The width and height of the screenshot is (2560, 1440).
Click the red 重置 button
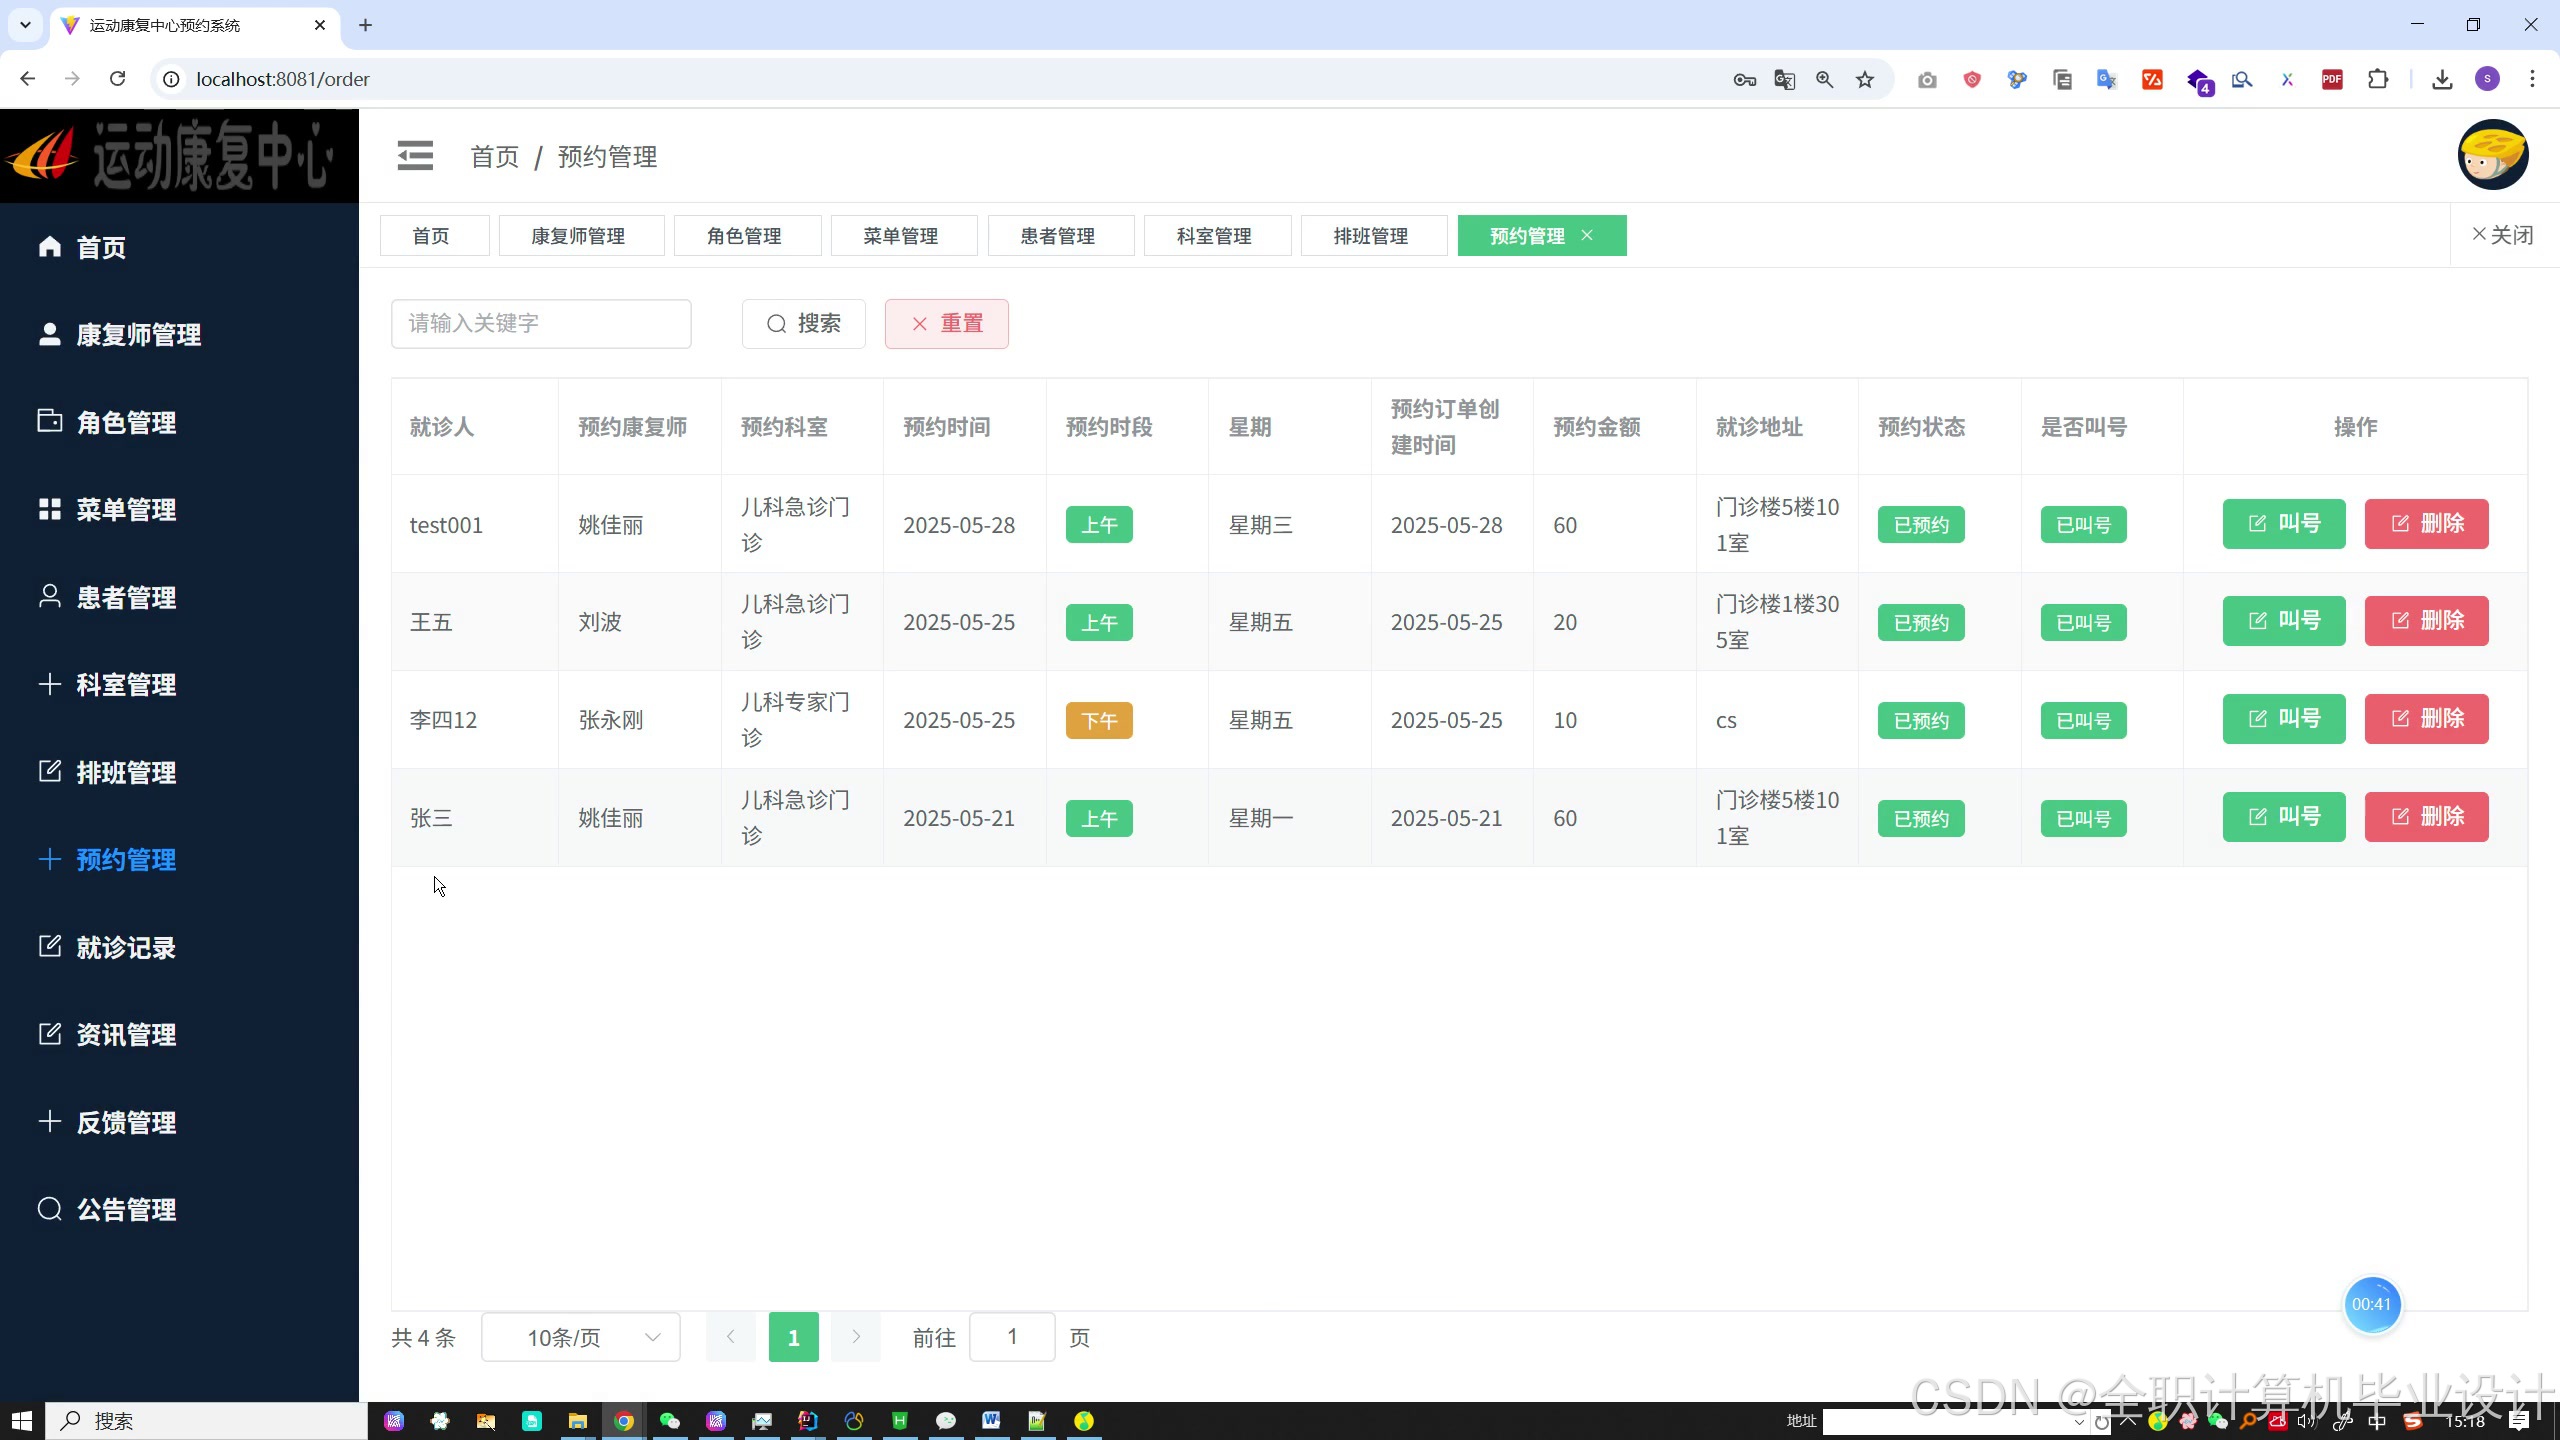tap(946, 323)
